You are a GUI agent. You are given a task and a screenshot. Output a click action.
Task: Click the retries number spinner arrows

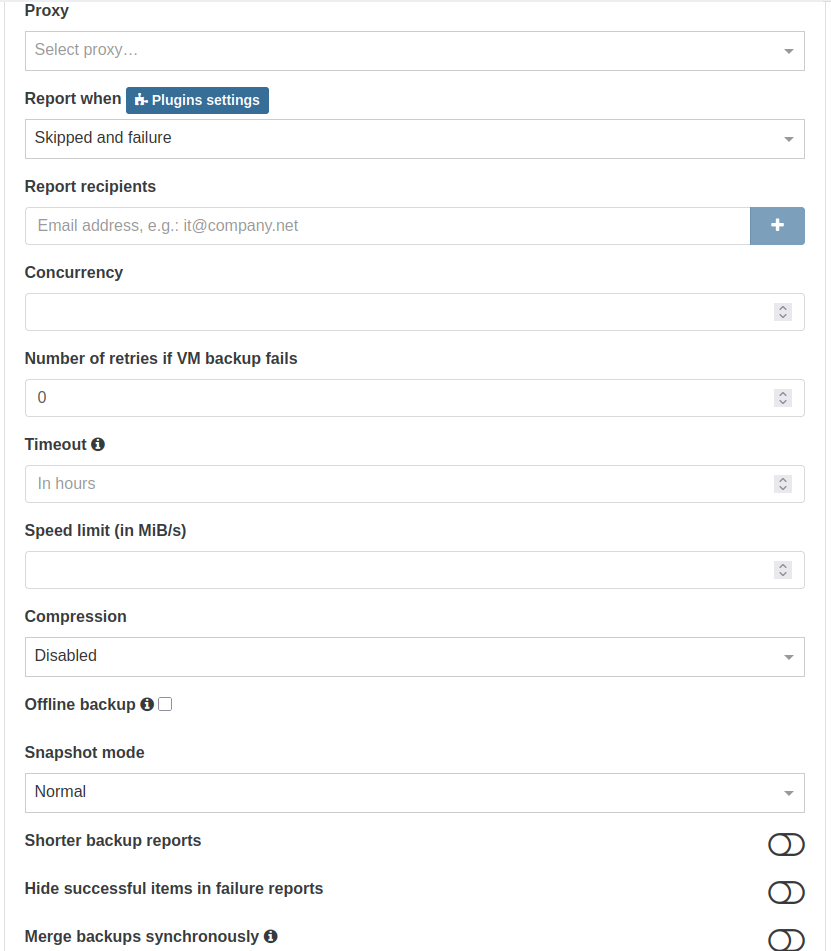click(783, 398)
